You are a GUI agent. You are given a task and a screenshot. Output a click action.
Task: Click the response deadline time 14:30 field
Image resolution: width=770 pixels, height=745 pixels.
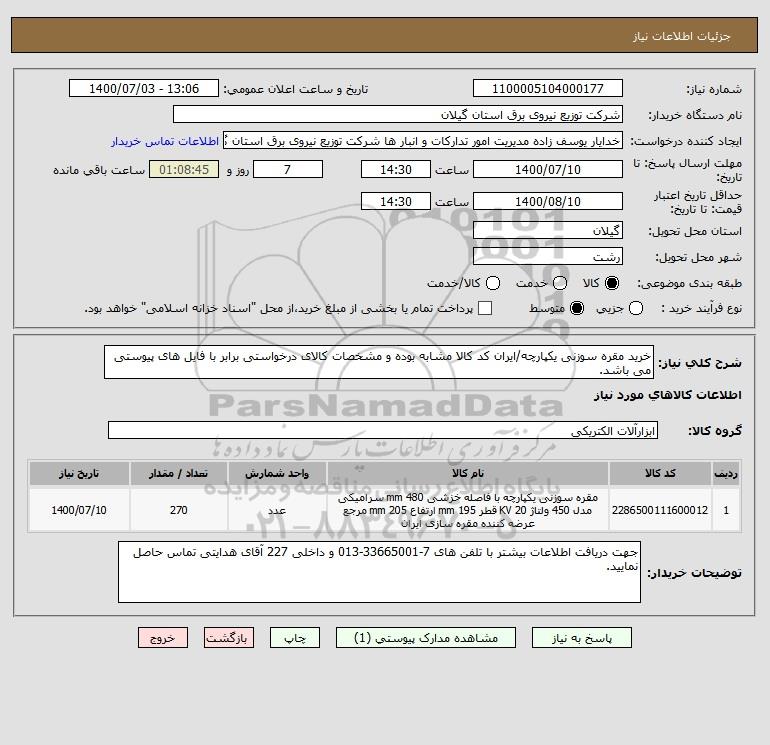pos(396,169)
